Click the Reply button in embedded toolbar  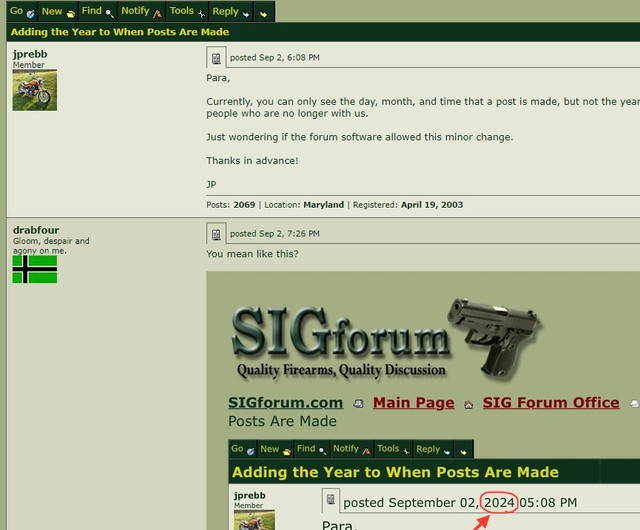pos(433,449)
